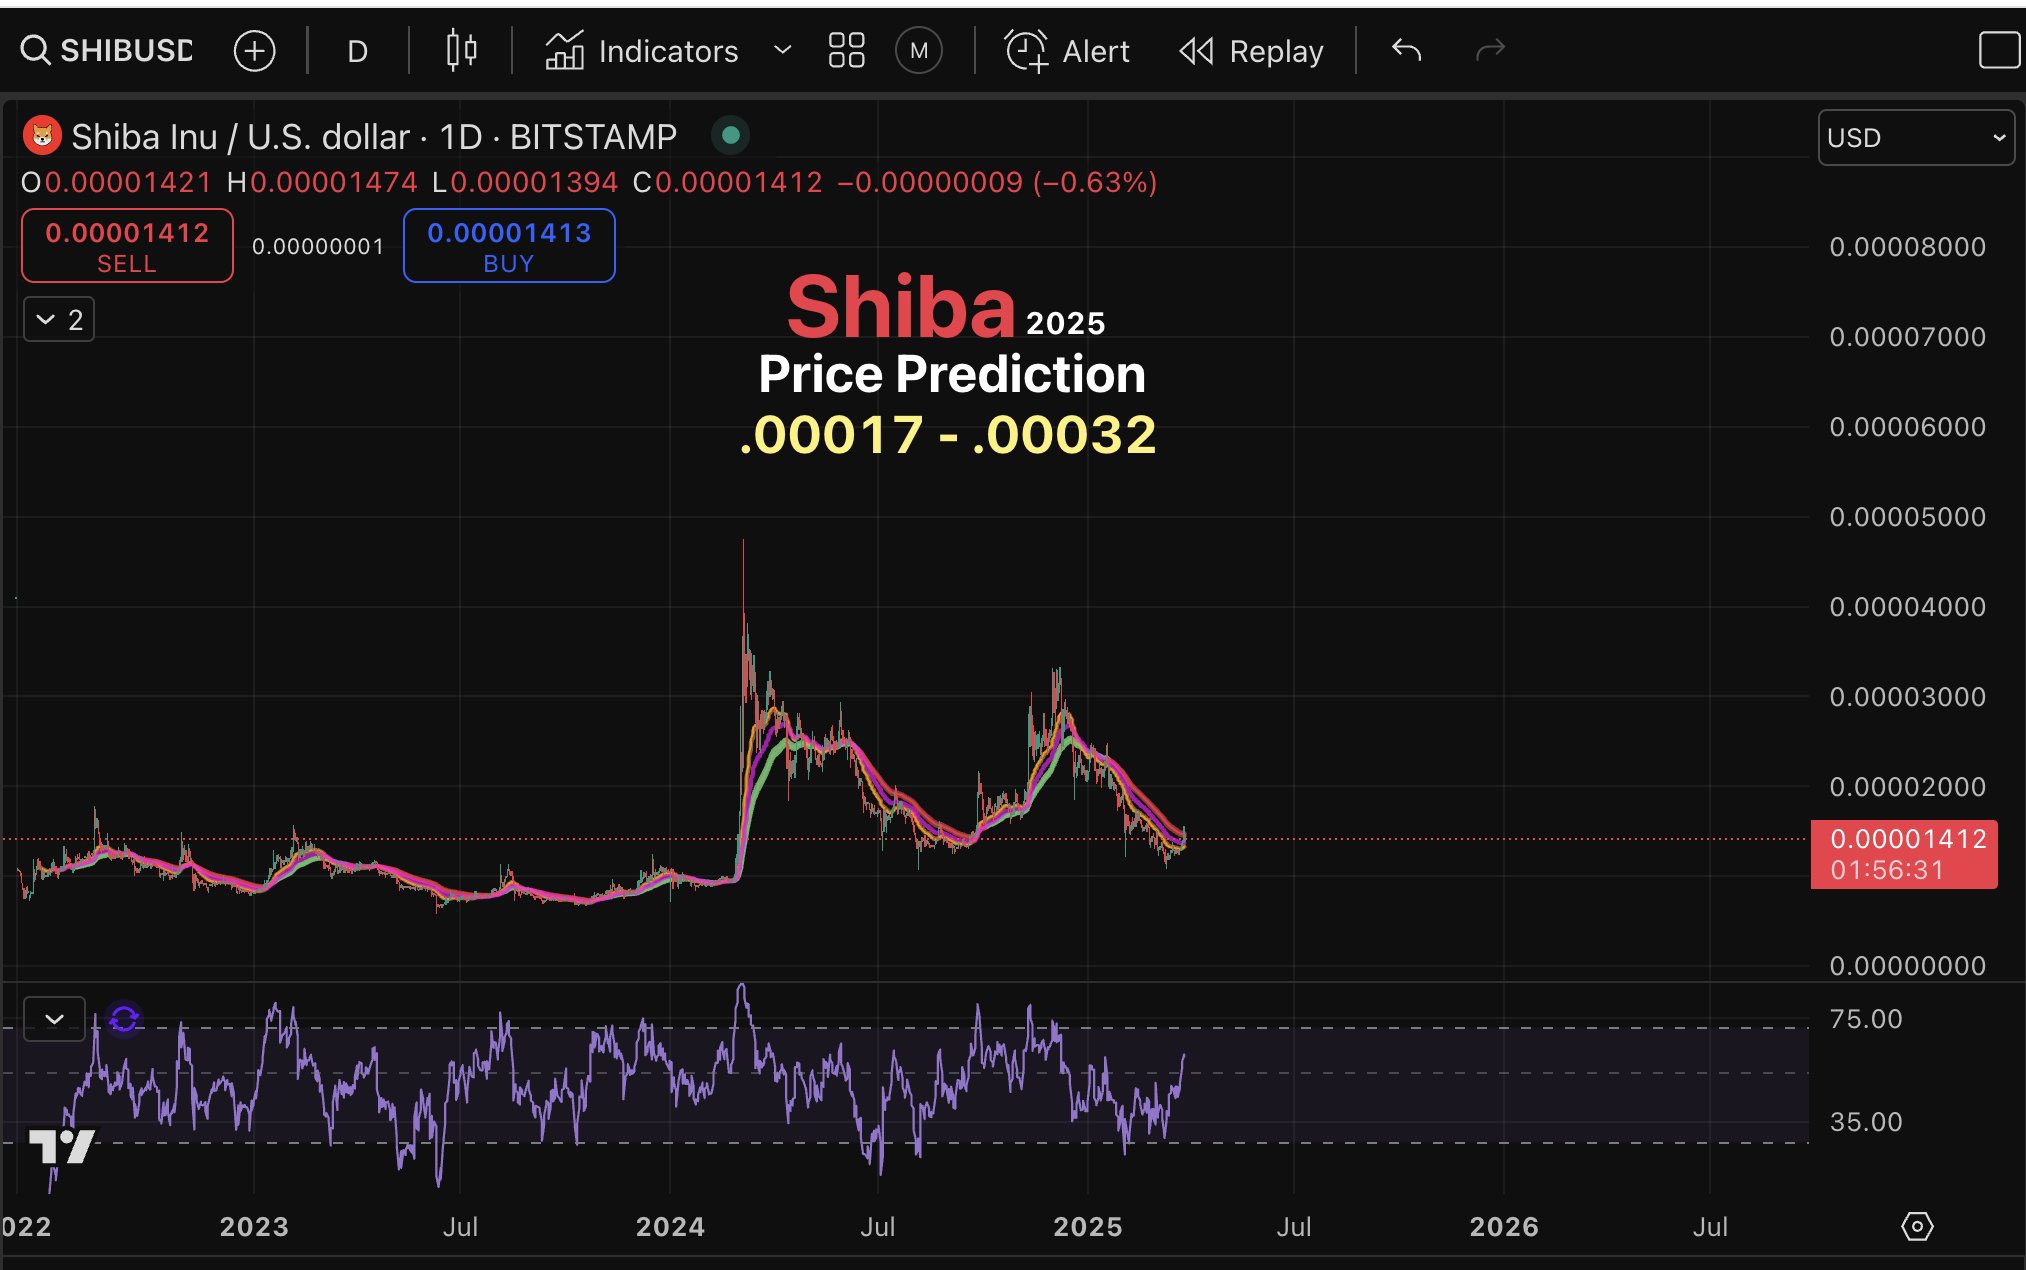The height and width of the screenshot is (1270, 2026).
Task: Expand the collapsed indicators legend showing 2
Action: (59, 320)
